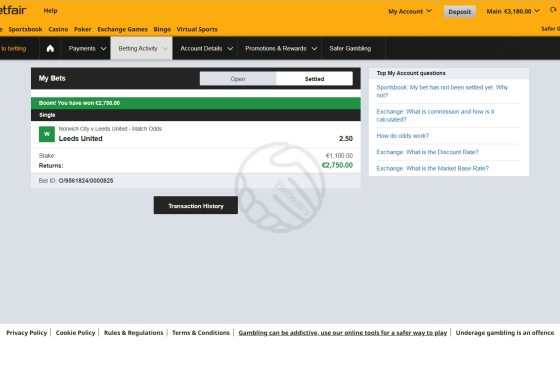
Task: Click the returns value €2,750.00
Action: coord(337,165)
